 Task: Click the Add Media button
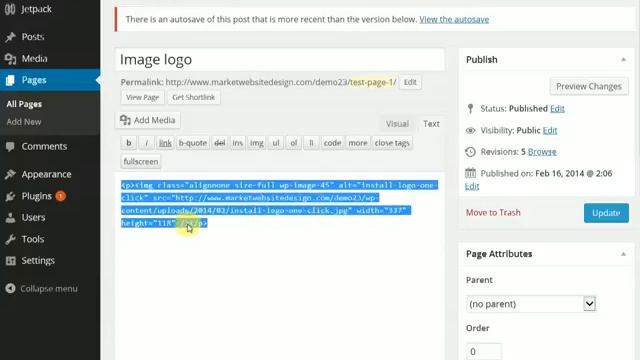point(148,120)
